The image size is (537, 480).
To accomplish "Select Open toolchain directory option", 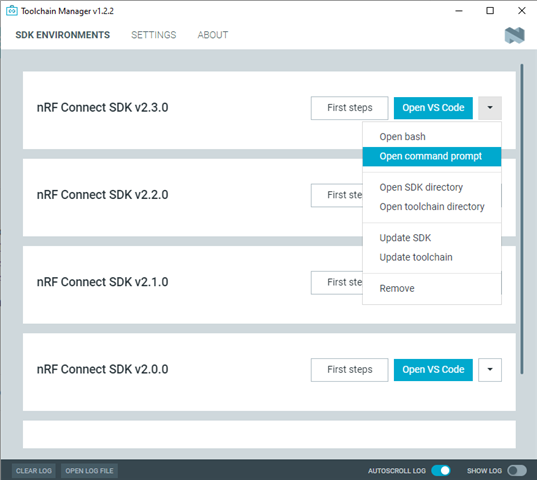I will tap(432, 207).
